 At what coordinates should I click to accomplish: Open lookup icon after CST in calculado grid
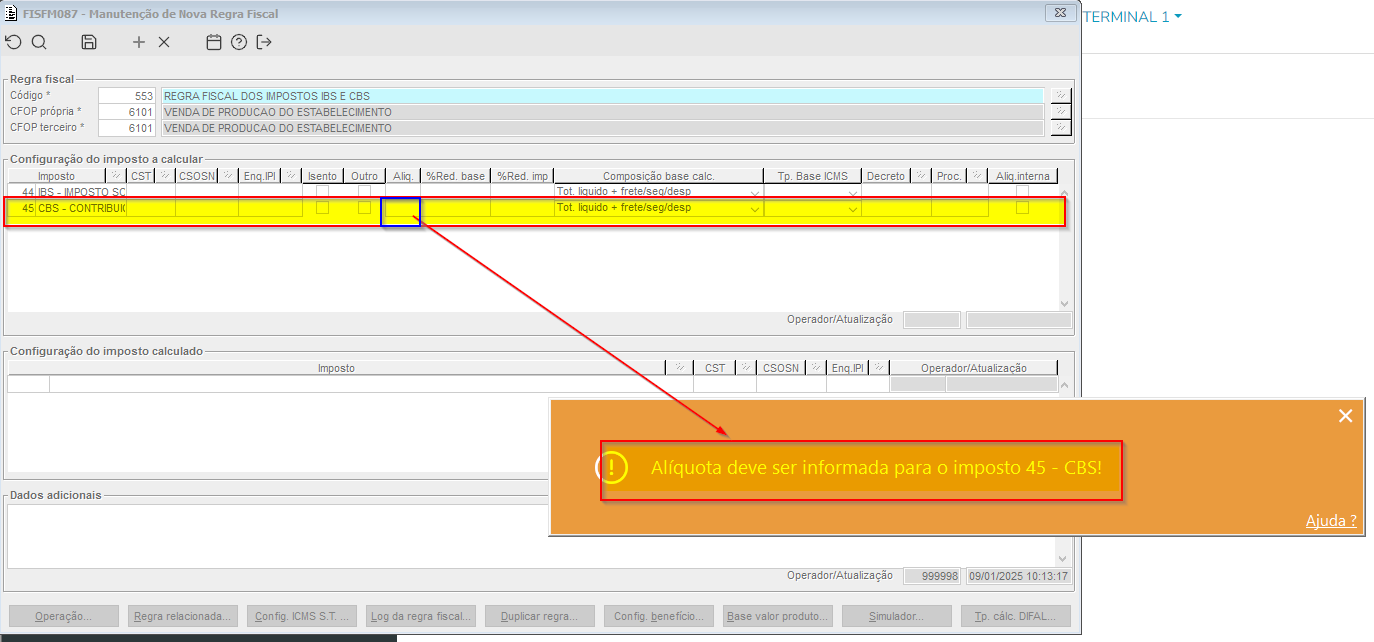(746, 368)
